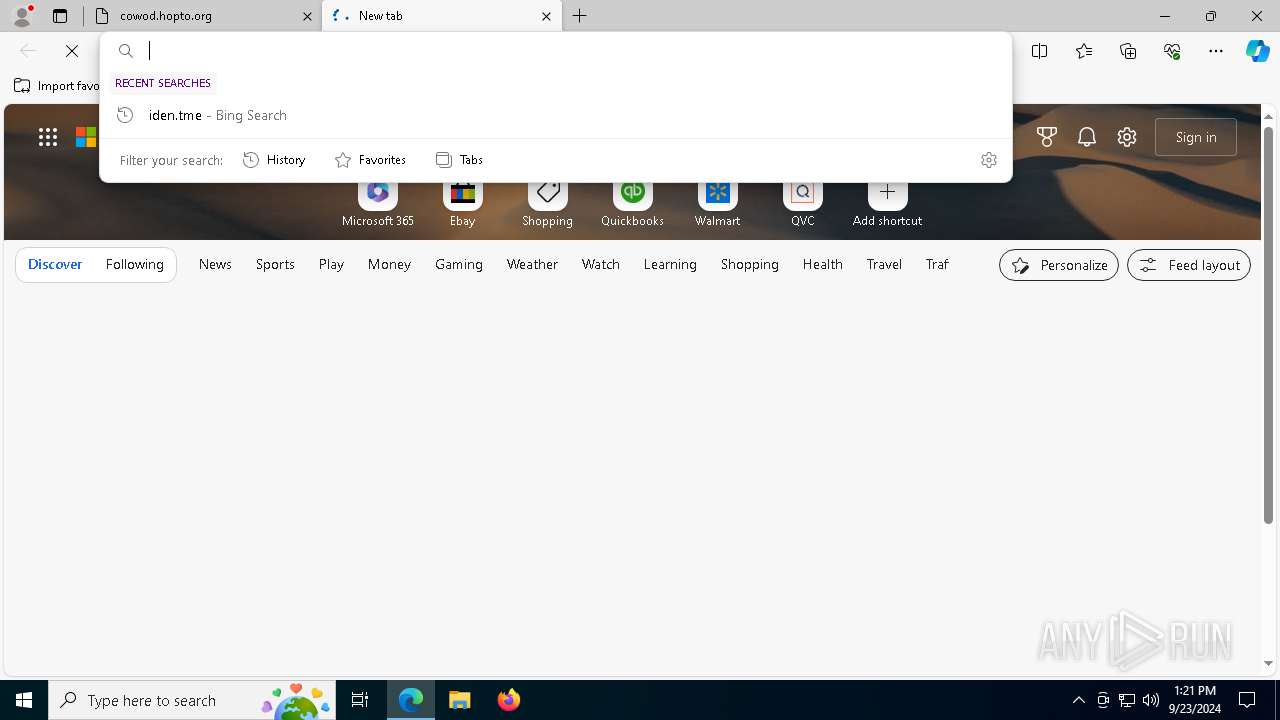Select the New tab tab
The width and height of the screenshot is (1280, 720).
pos(442,16)
